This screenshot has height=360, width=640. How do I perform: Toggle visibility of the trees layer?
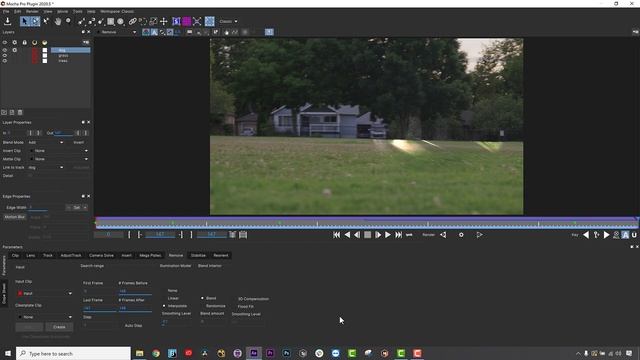(4, 61)
